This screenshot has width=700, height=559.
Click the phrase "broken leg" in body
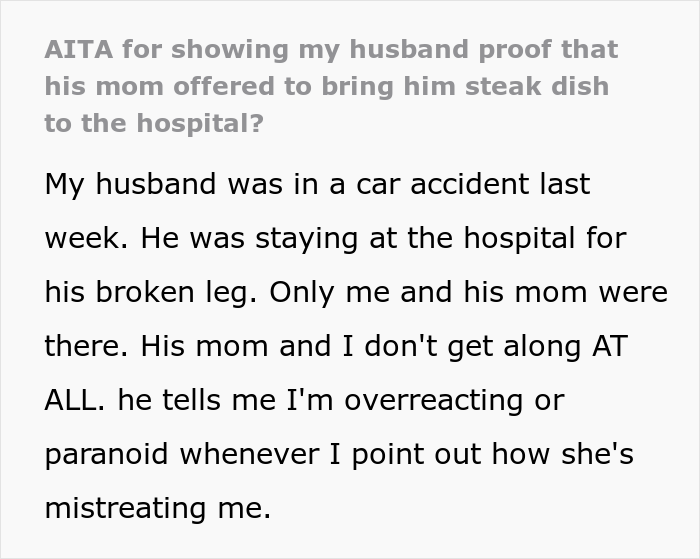172,293
